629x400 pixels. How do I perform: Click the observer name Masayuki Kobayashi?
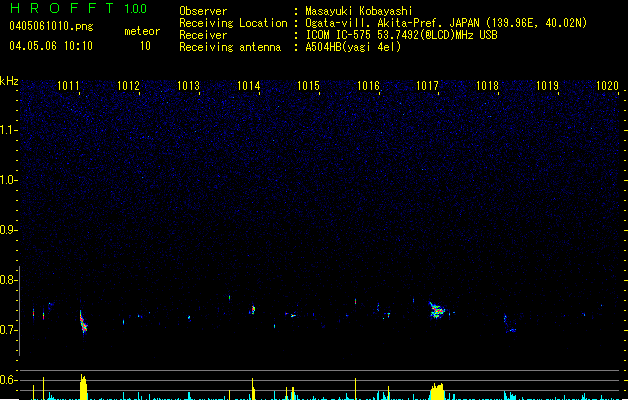tap(359, 11)
